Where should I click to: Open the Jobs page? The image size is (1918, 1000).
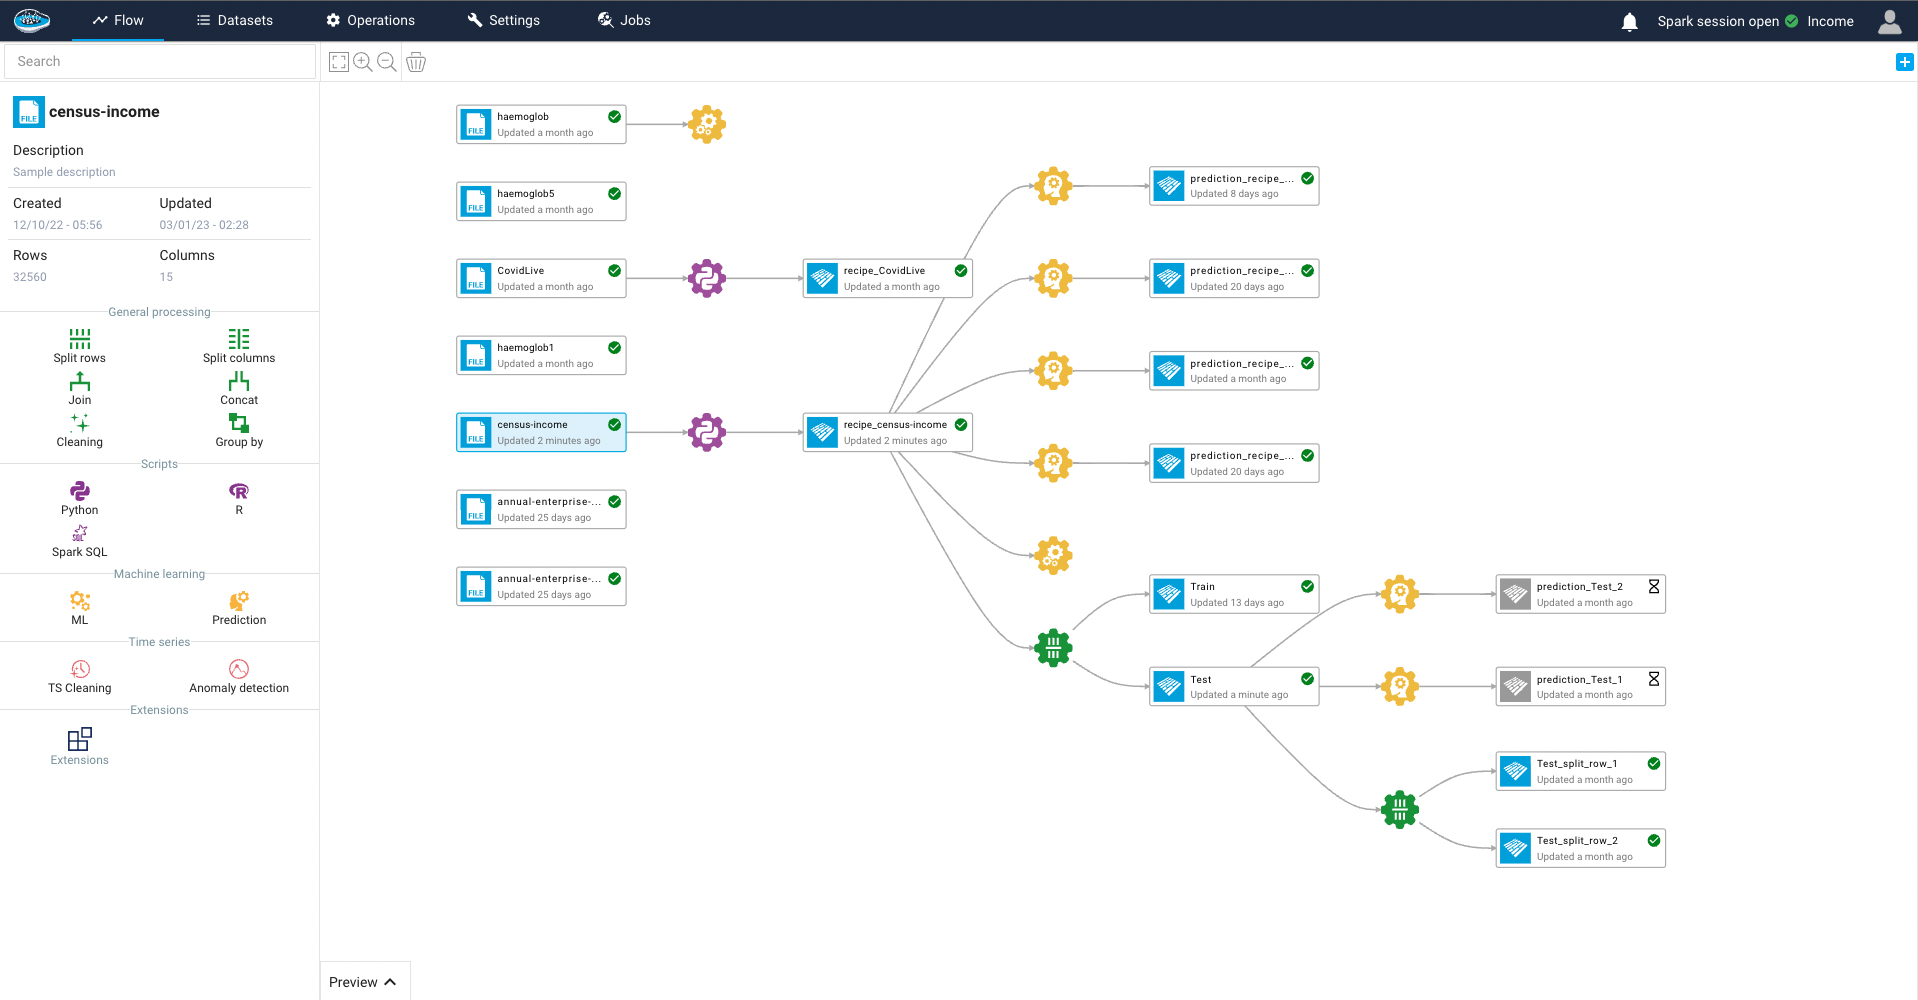pyautogui.click(x=624, y=20)
